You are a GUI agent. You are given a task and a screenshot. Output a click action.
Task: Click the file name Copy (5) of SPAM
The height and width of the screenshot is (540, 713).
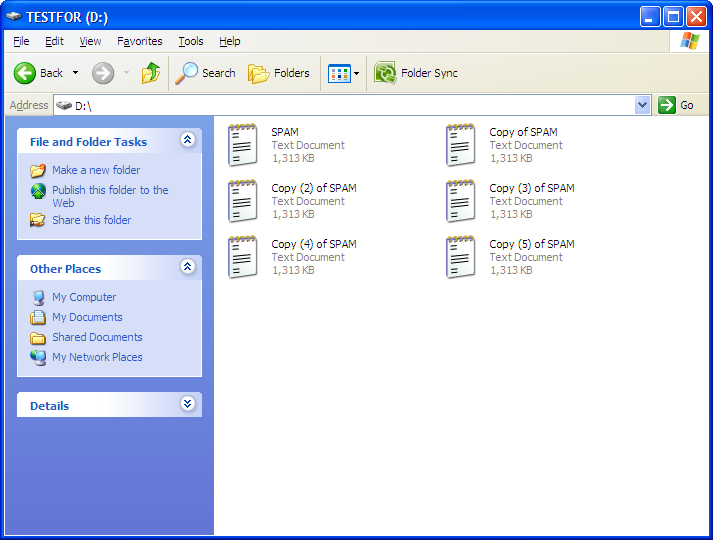[x=532, y=244]
